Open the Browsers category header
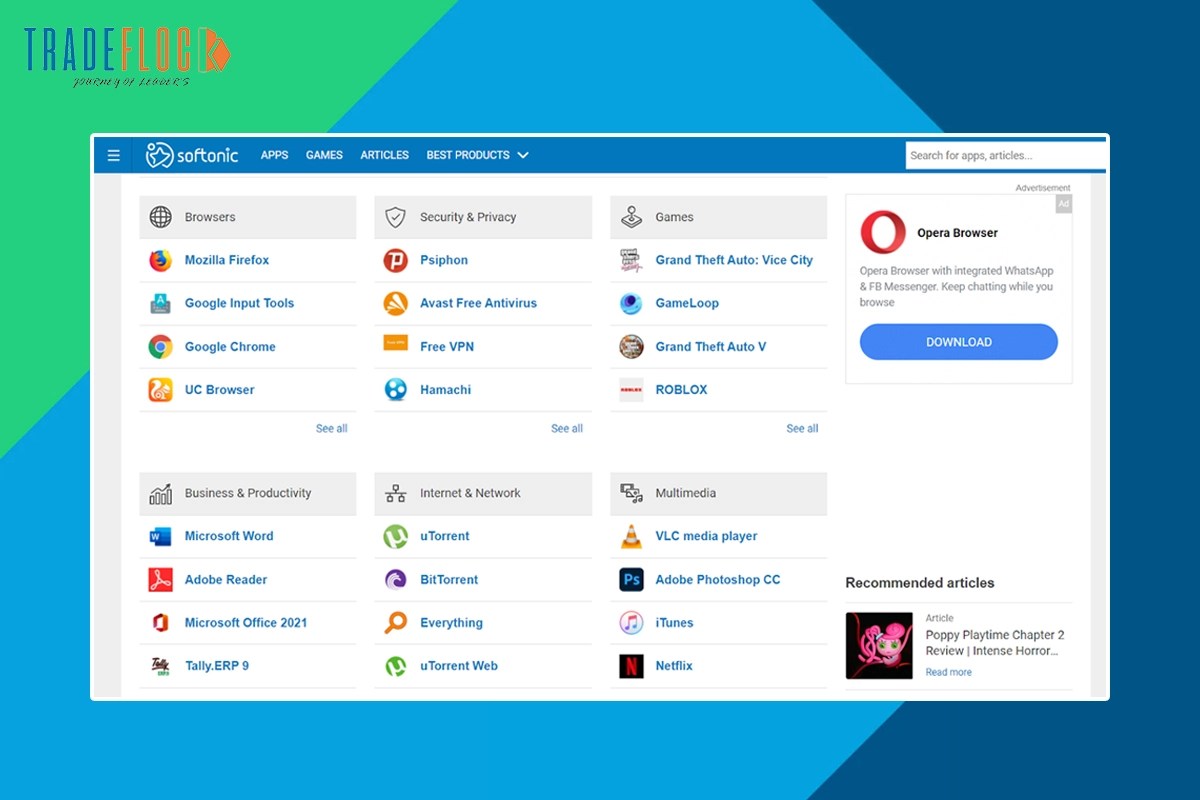Image resolution: width=1200 pixels, height=800 pixels. (248, 217)
